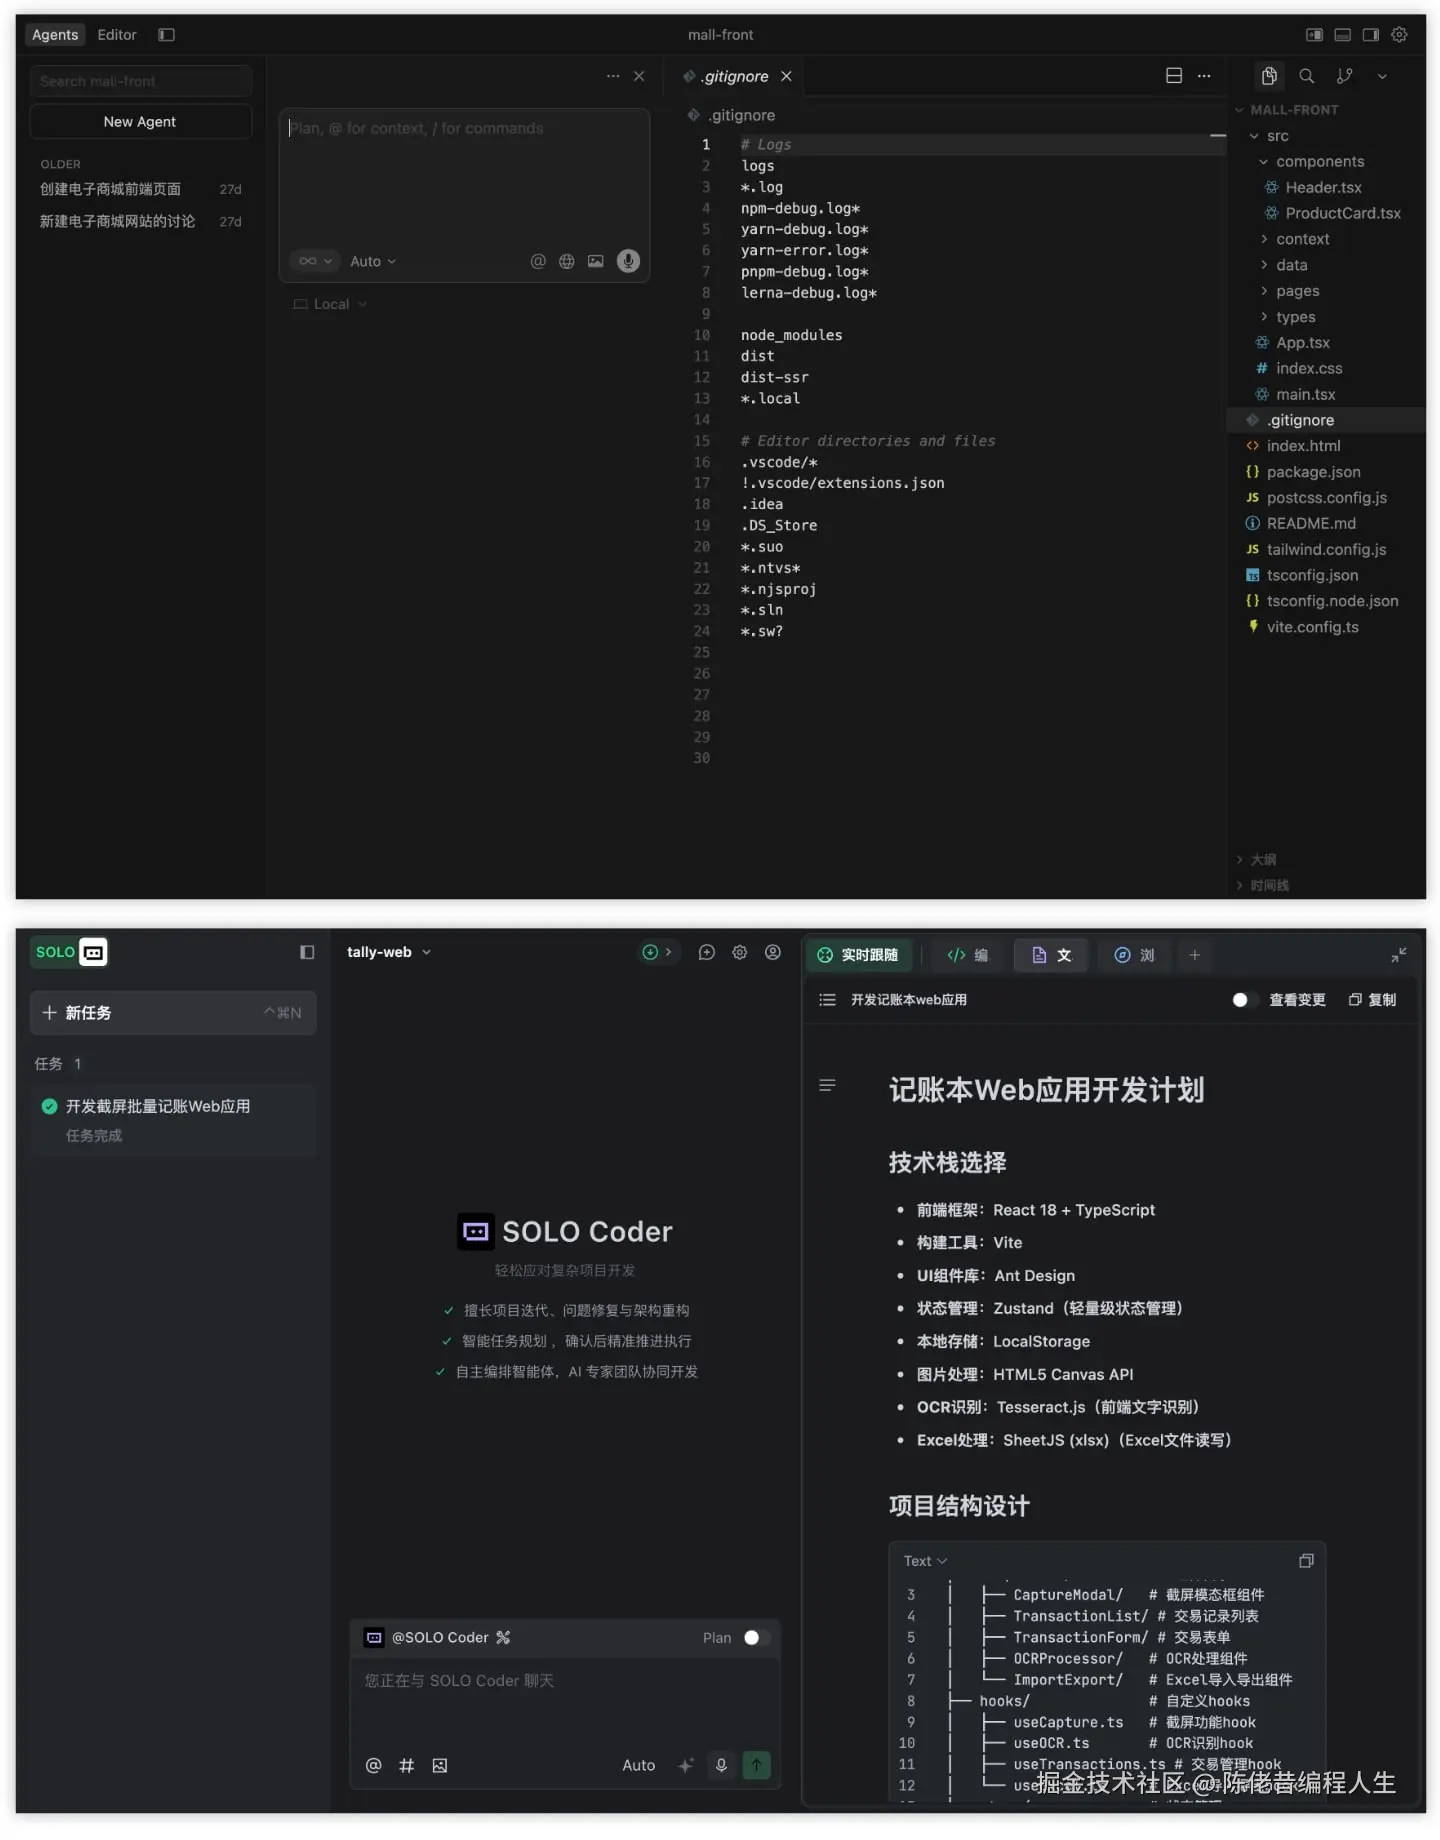Expand the sidebar views chevron dropdown
The height and width of the screenshot is (1840, 1440).
[1382, 76]
